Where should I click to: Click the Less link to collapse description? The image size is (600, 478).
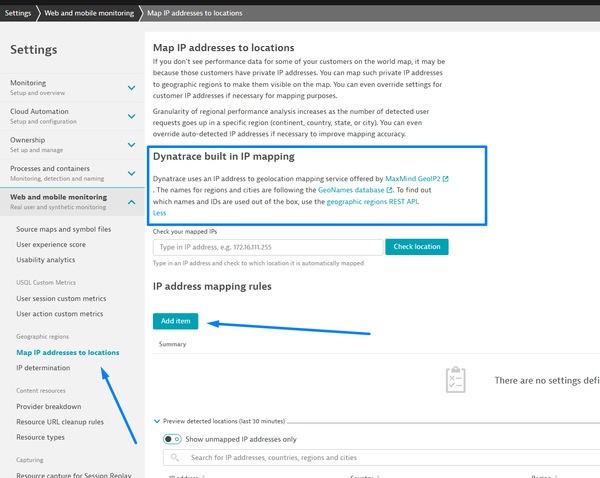[x=159, y=212]
